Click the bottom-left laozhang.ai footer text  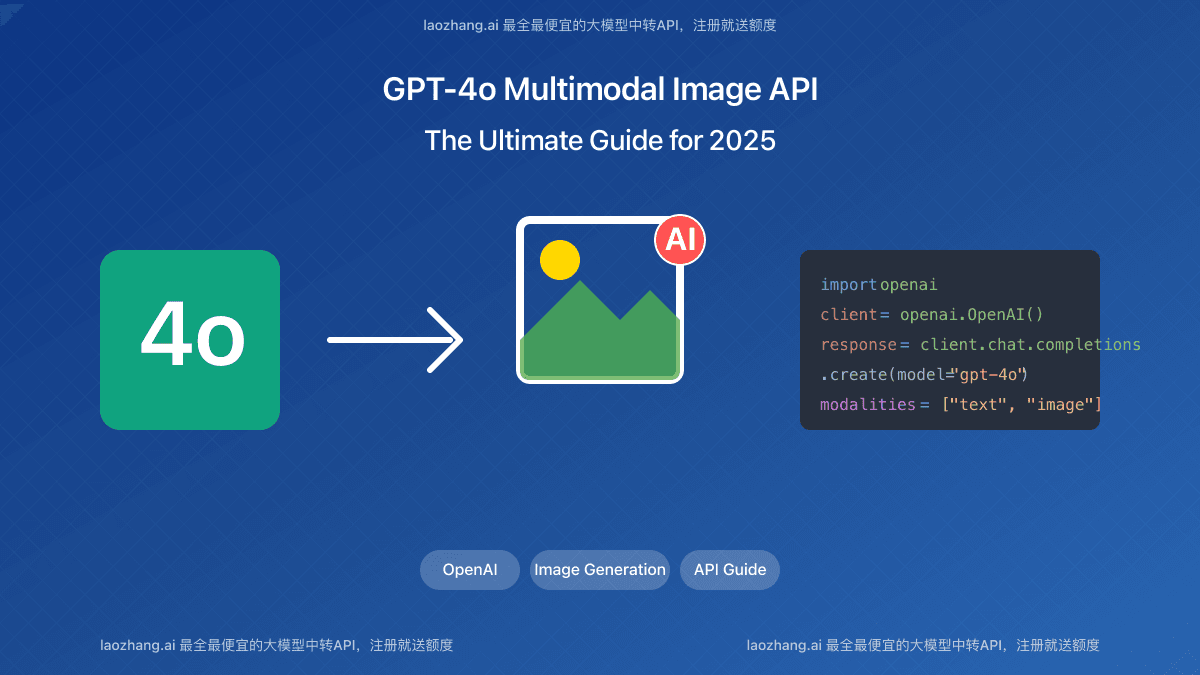(277, 645)
